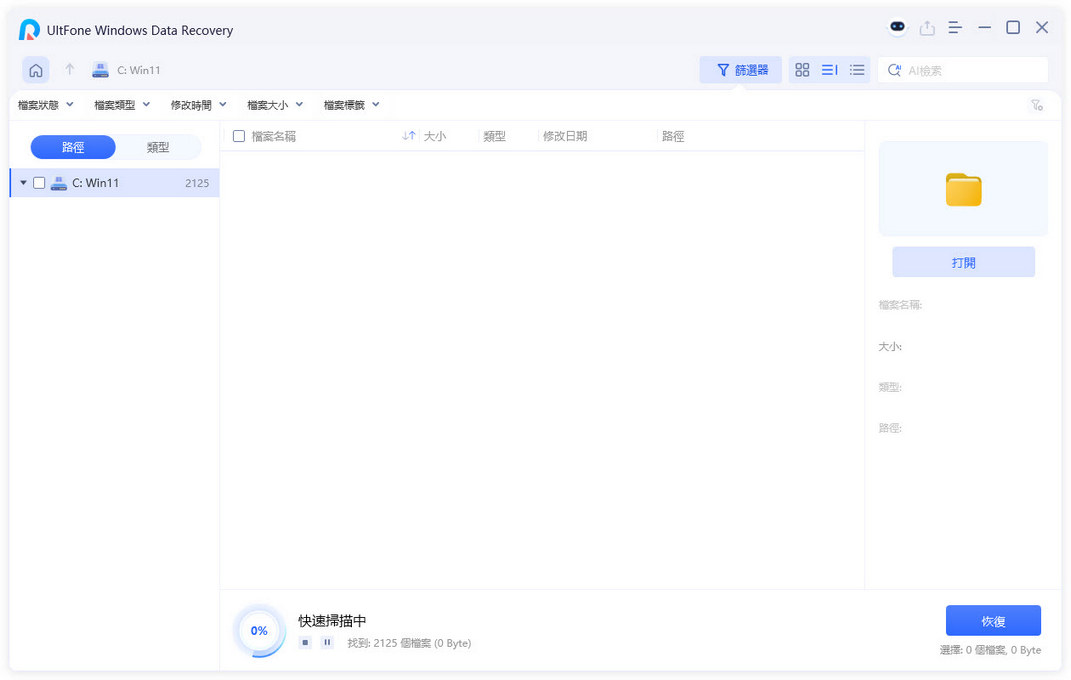The width and height of the screenshot is (1071, 680).
Task: Switch to thumbnail grid view
Action: click(802, 70)
